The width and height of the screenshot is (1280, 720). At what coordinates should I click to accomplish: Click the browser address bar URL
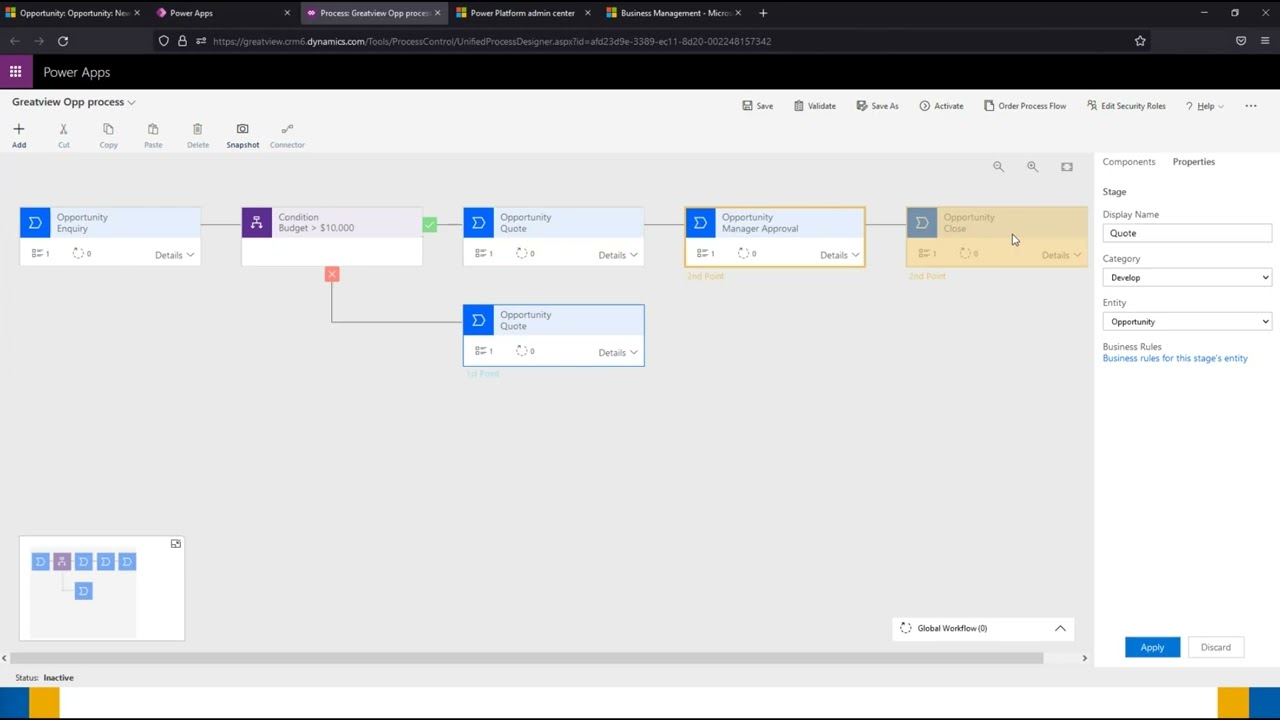(491, 41)
